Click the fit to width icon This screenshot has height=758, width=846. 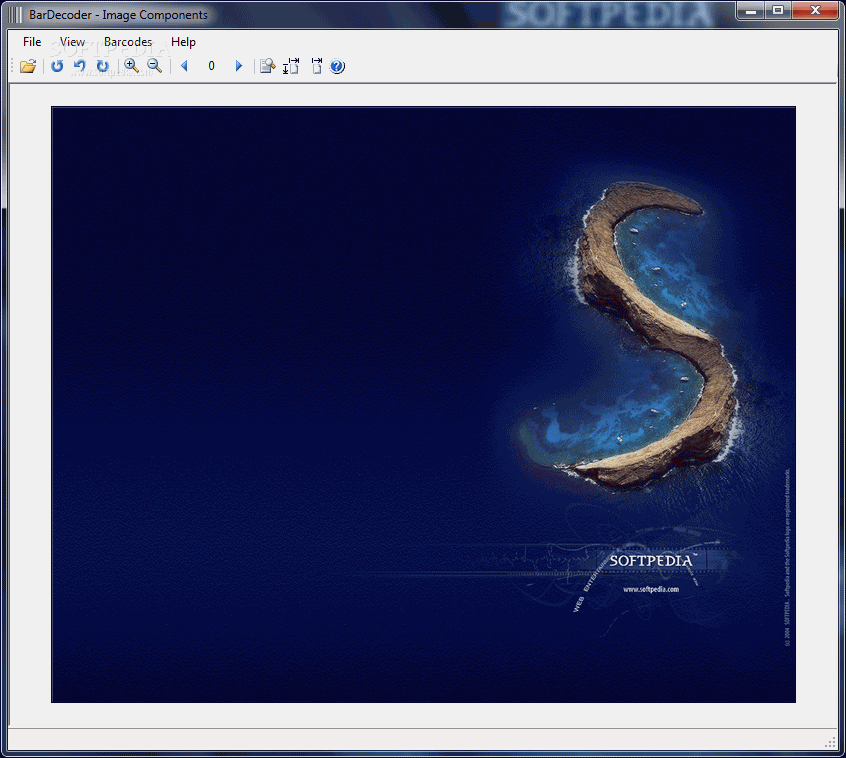point(317,66)
